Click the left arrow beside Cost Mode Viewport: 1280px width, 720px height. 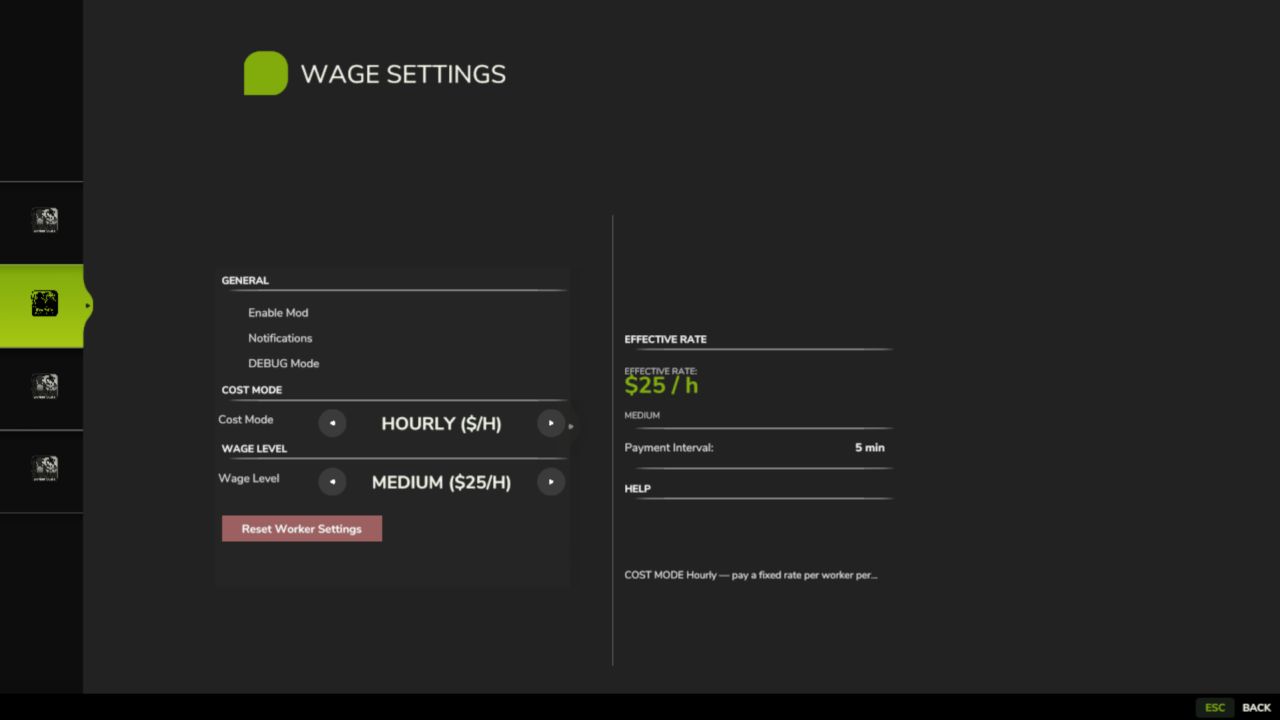(332, 423)
